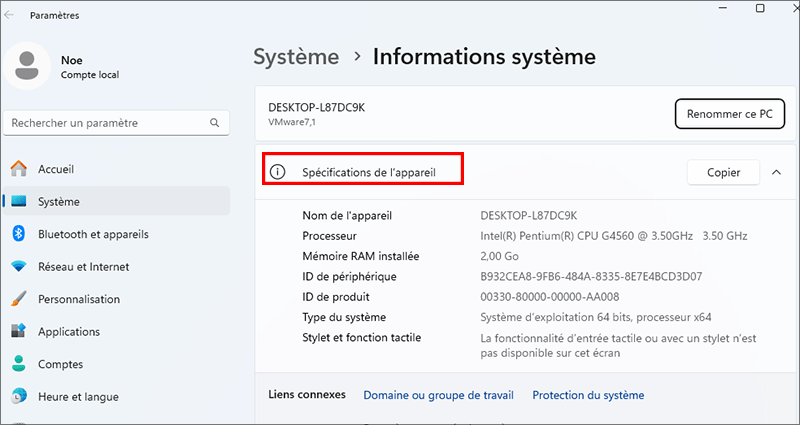Viewport: 800px width, 425px height.
Task: Click the Processeur label
Action: (330, 236)
